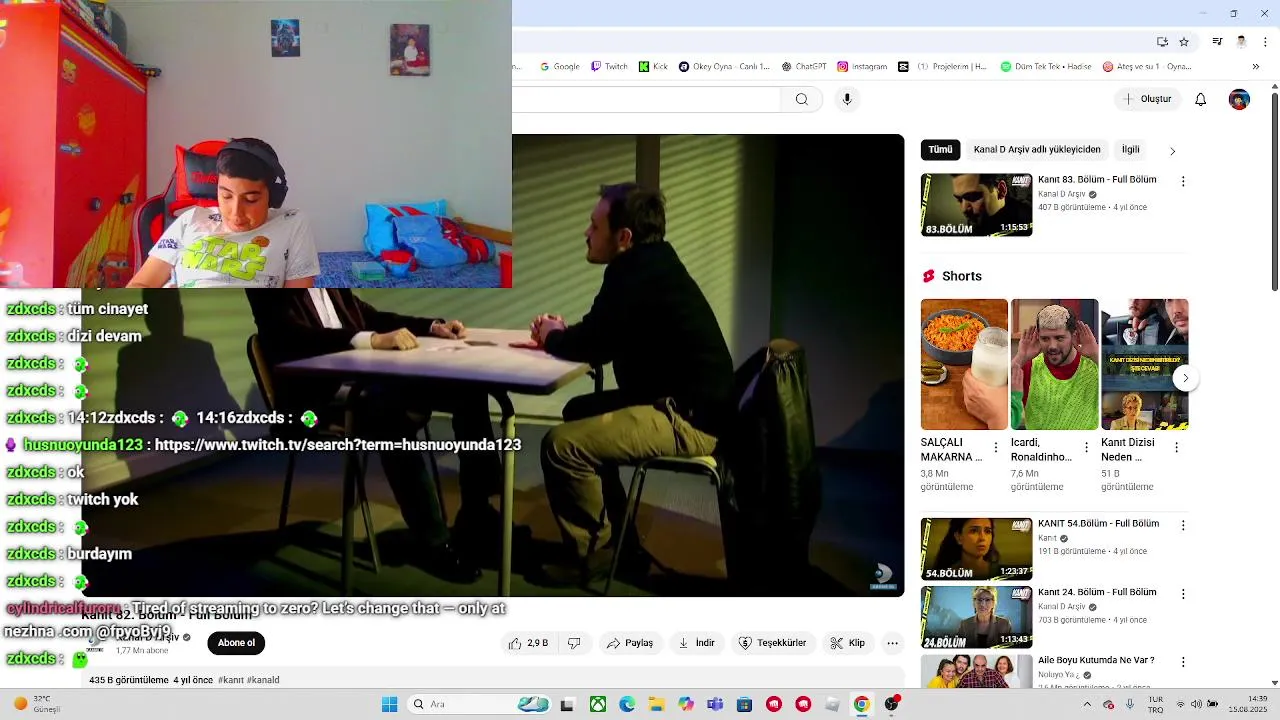Open options menu for Kanıt 83. Bölüm
The width and height of the screenshot is (1280, 720).
(x=1183, y=182)
